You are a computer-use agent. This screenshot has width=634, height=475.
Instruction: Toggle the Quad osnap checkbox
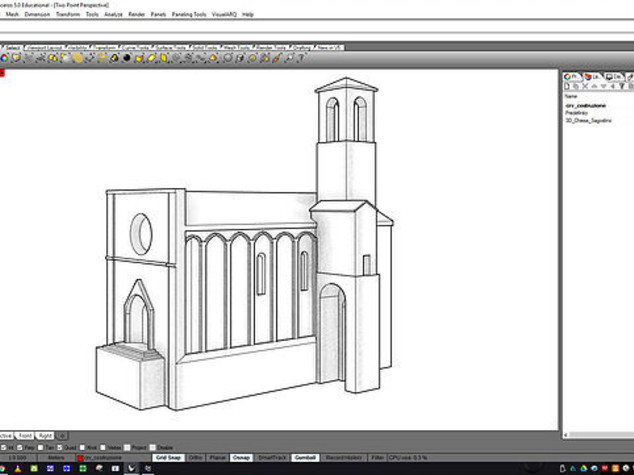(x=60, y=448)
